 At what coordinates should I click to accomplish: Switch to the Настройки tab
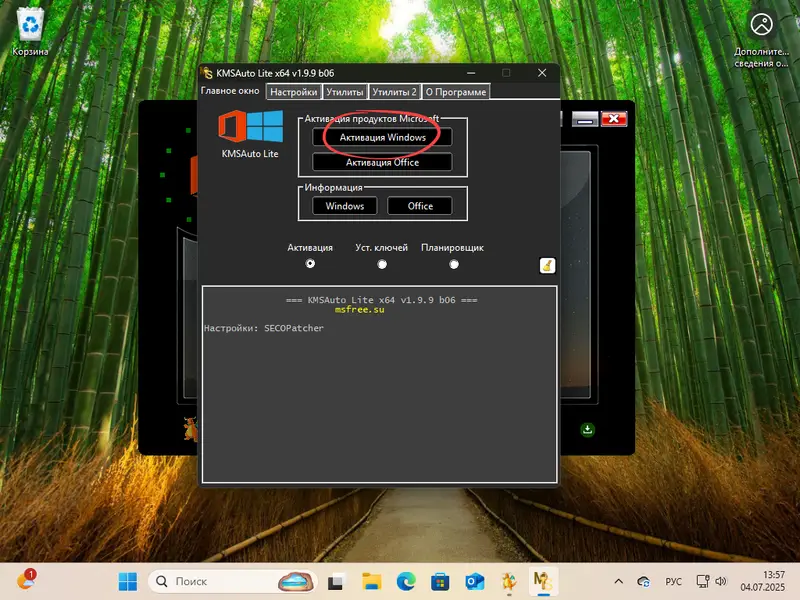tap(293, 91)
